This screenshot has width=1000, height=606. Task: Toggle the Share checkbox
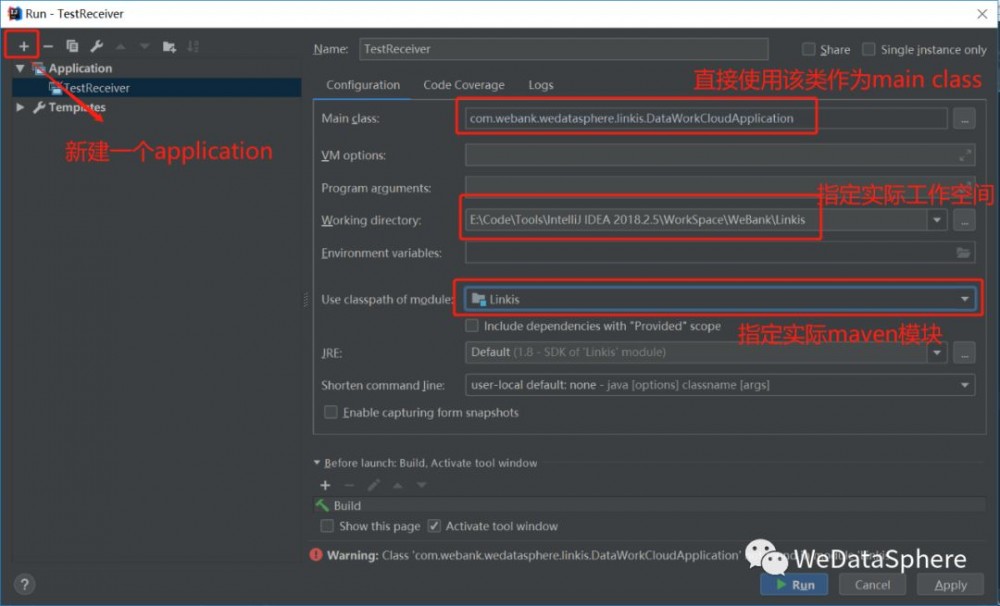tap(808, 49)
